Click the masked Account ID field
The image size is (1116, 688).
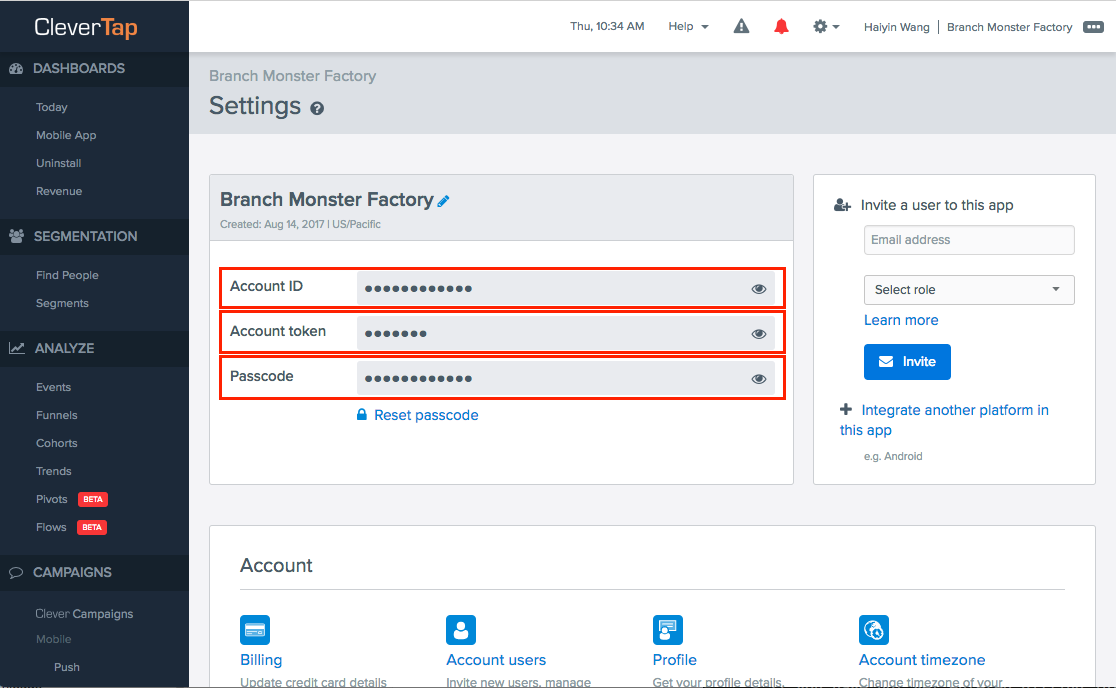pyautogui.click(x=566, y=288)
